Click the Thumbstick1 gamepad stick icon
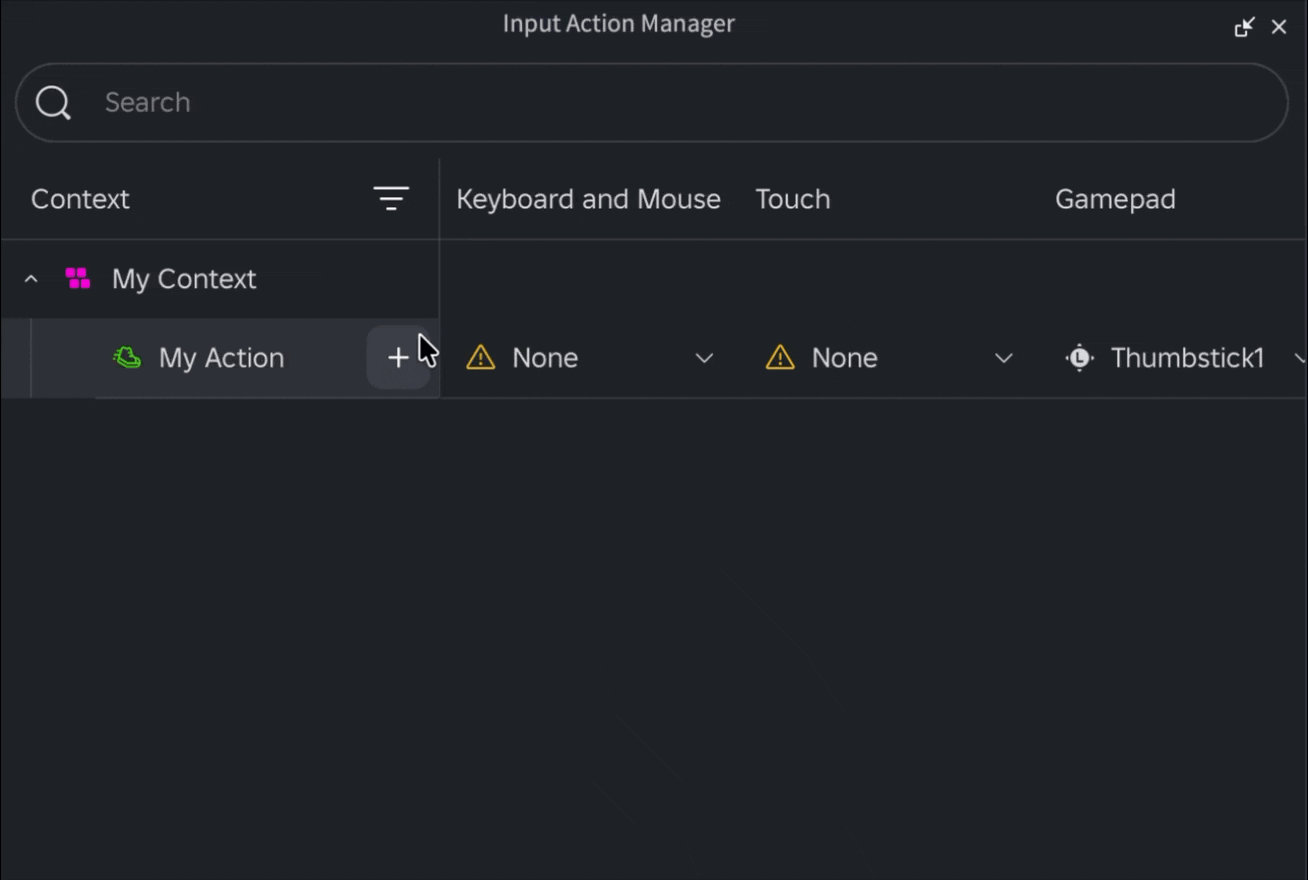The image size is (1308, 880). [1080, 357]
